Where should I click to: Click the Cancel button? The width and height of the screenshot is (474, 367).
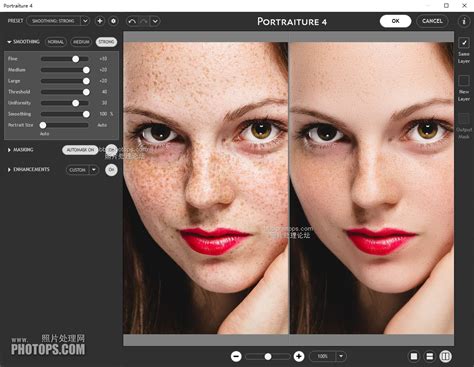[x=432, y=21]
